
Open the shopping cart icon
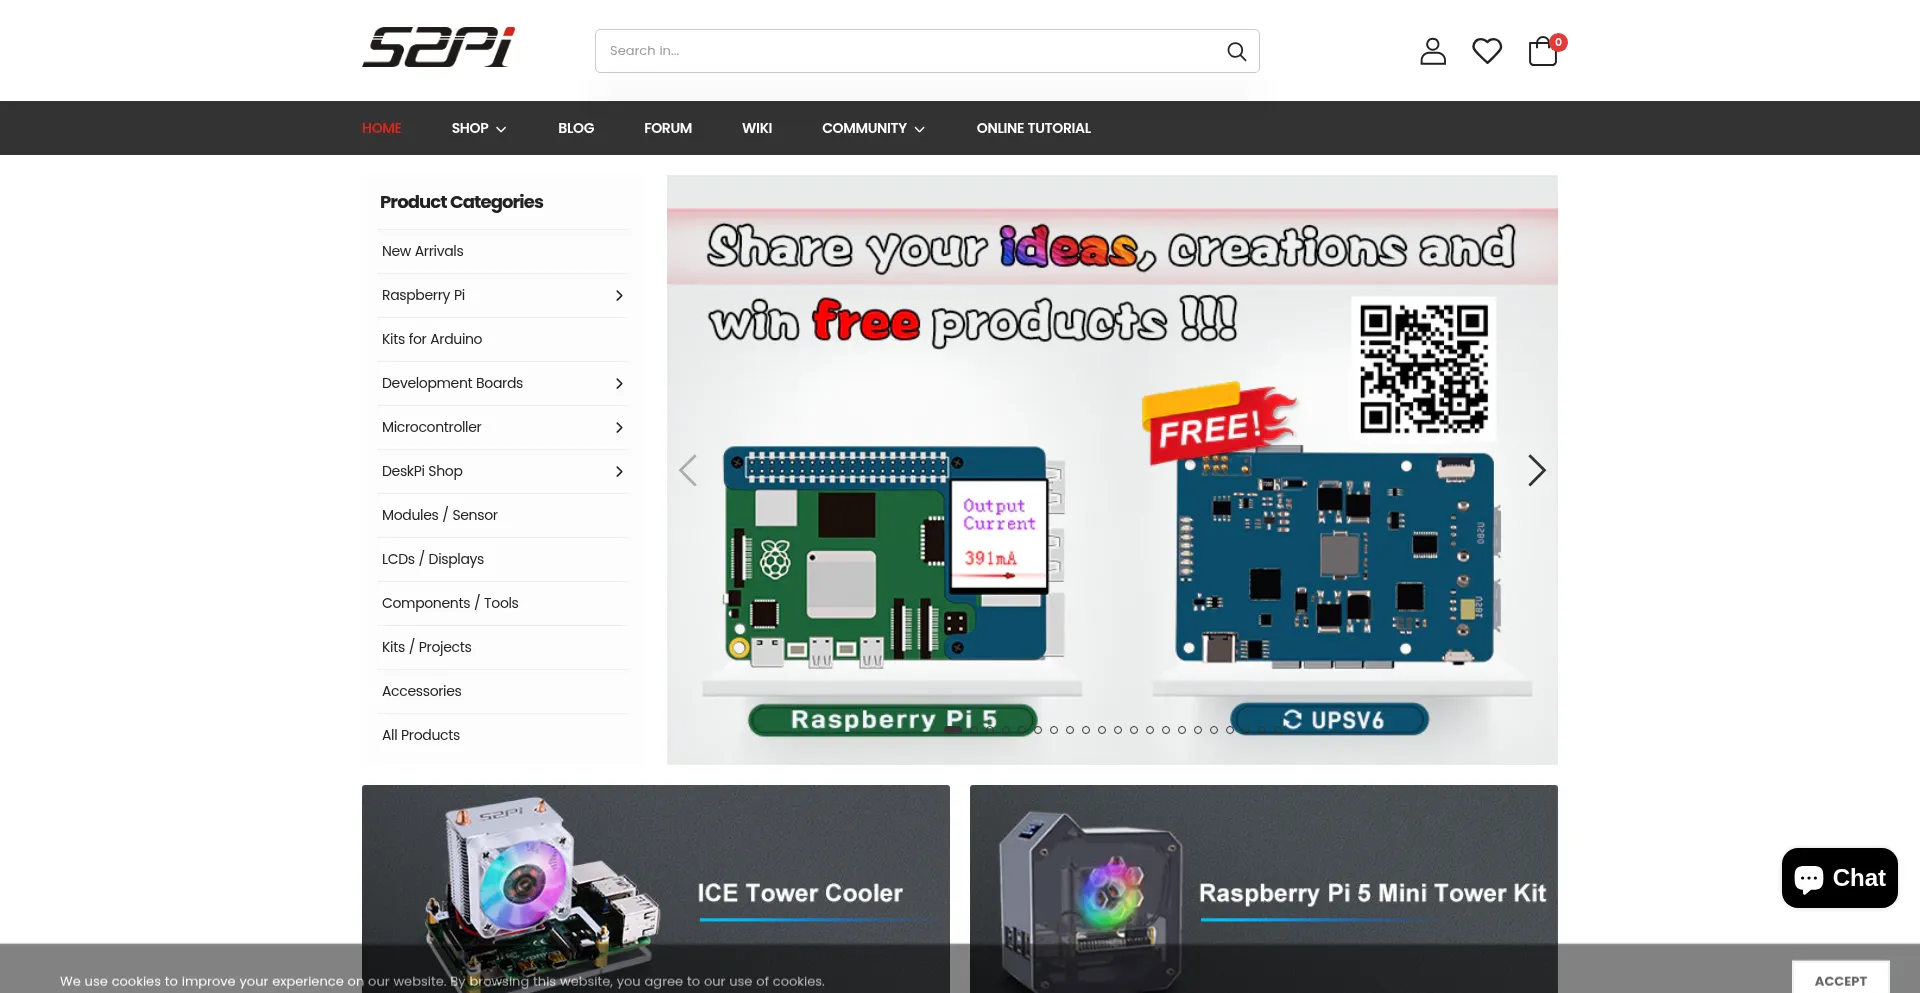pos(1542,51)
